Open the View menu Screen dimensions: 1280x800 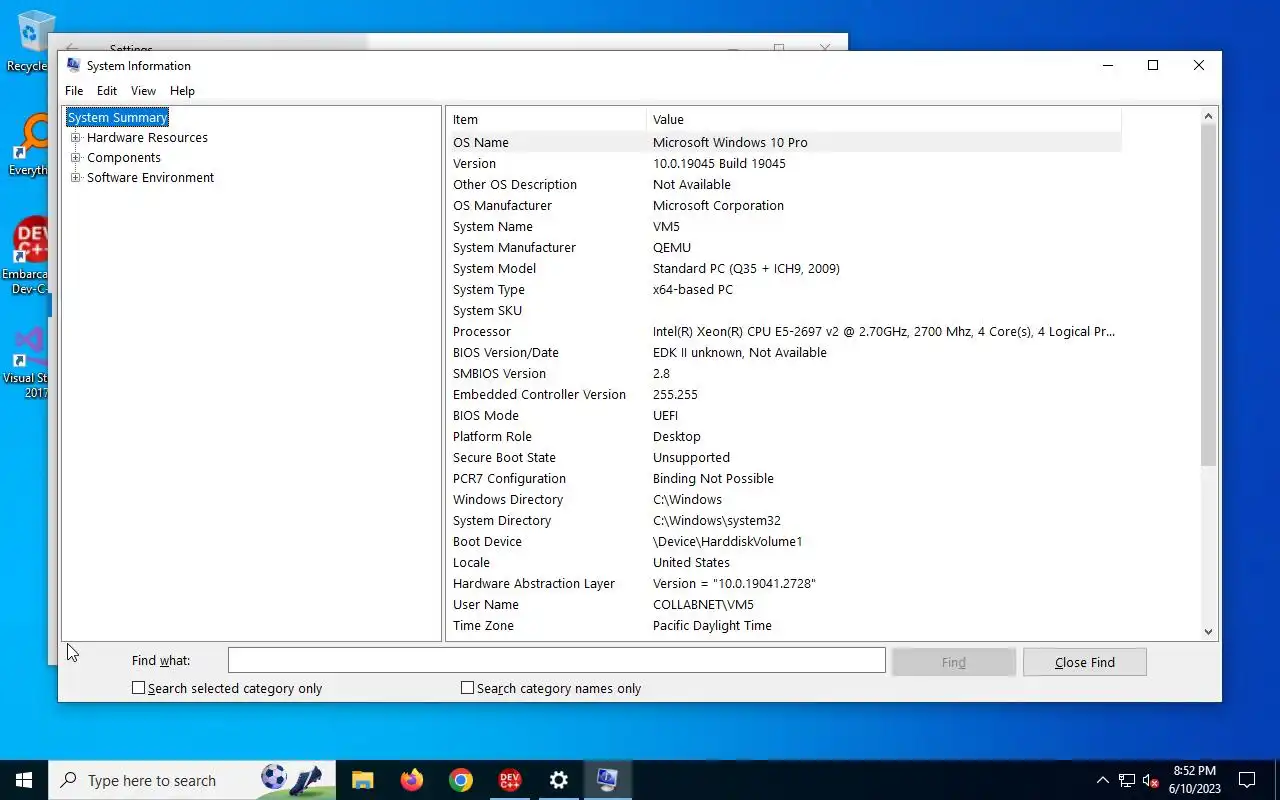tap(143, 91)
